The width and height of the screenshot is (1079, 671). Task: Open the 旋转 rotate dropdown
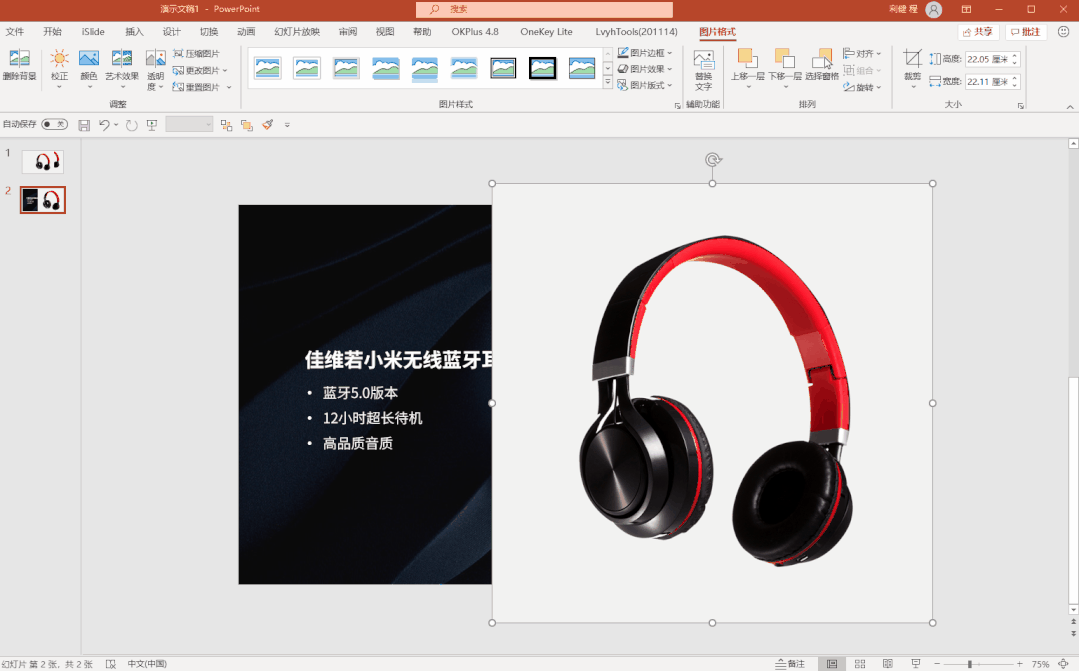click(862, 87)
